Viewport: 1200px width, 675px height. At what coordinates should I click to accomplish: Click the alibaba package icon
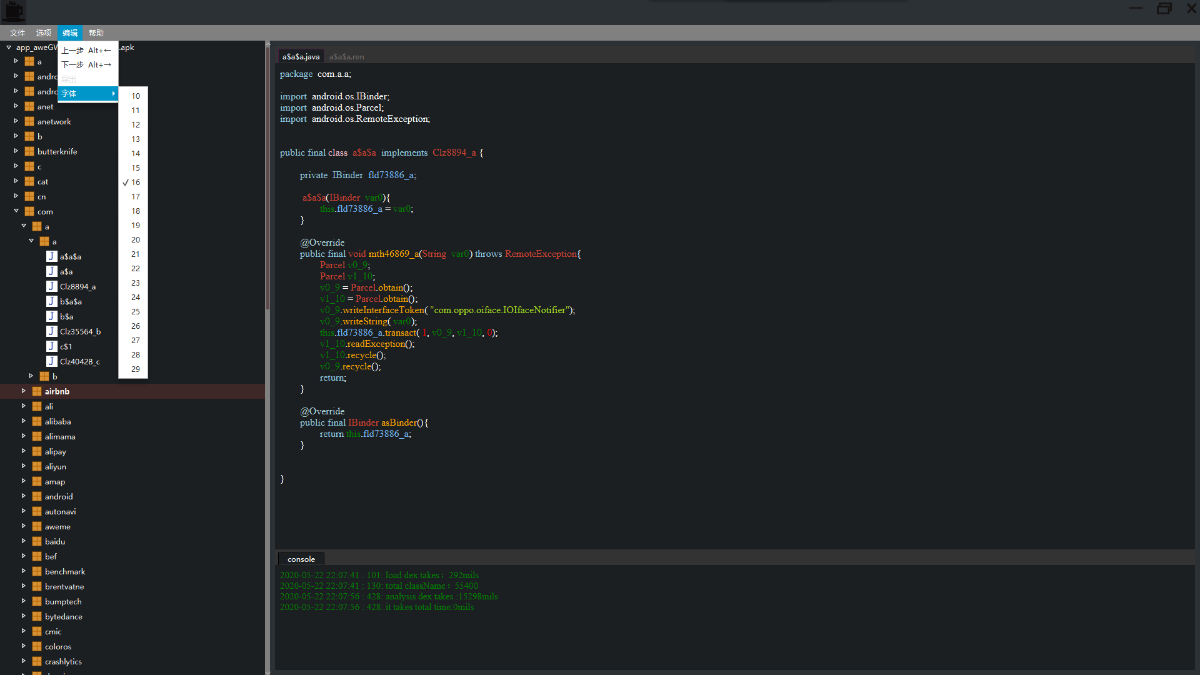tap(37, 421)
